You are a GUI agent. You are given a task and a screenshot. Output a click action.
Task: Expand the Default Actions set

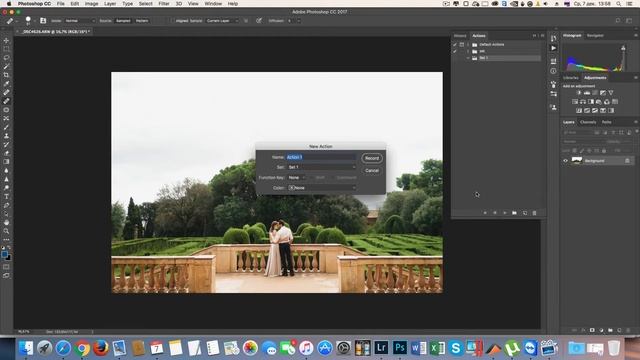468,44
